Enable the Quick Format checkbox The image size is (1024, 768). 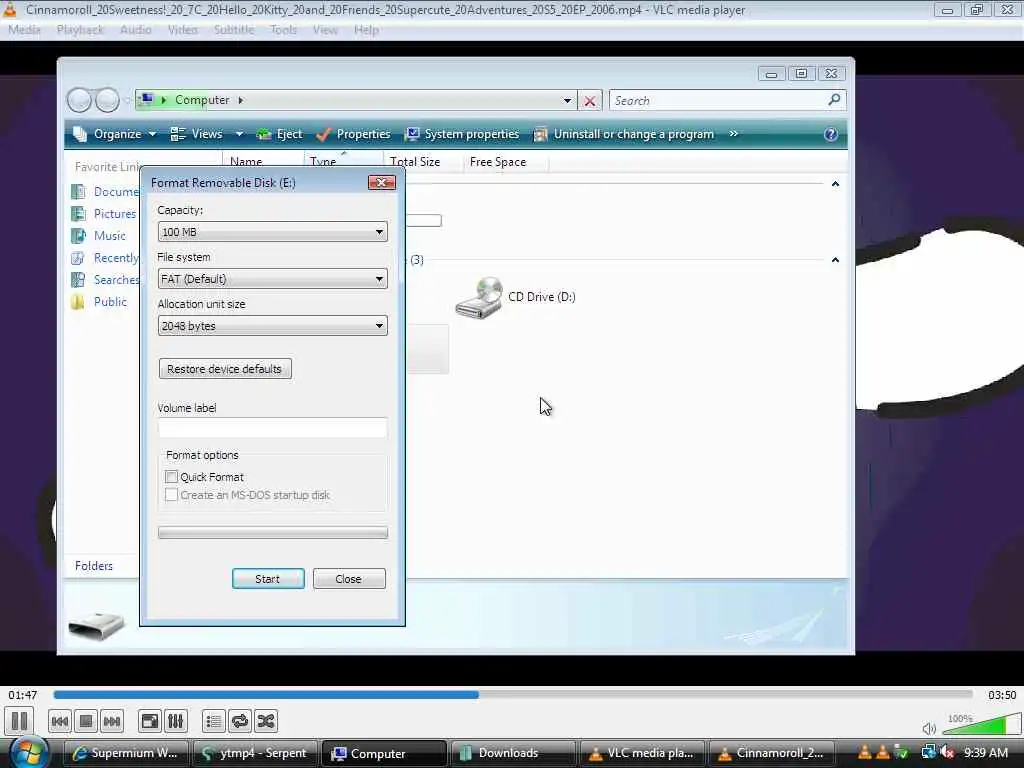point(172,477)
